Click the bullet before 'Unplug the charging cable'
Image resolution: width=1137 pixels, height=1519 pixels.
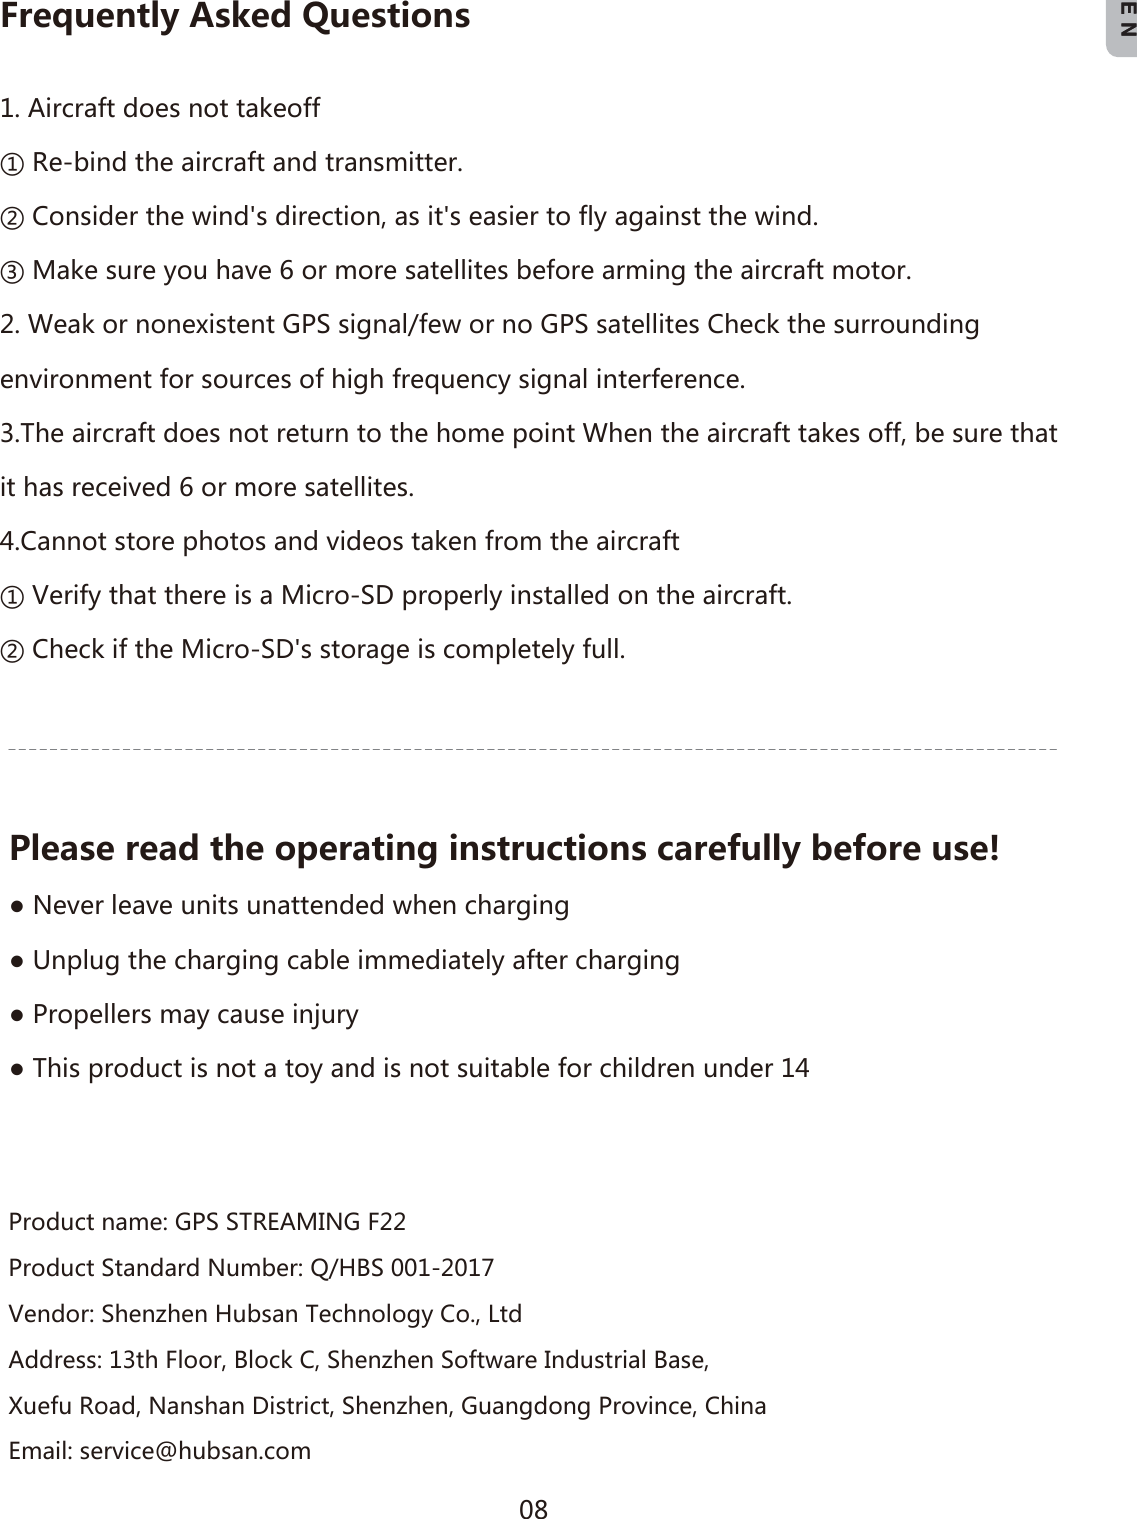tap(18, 961)
